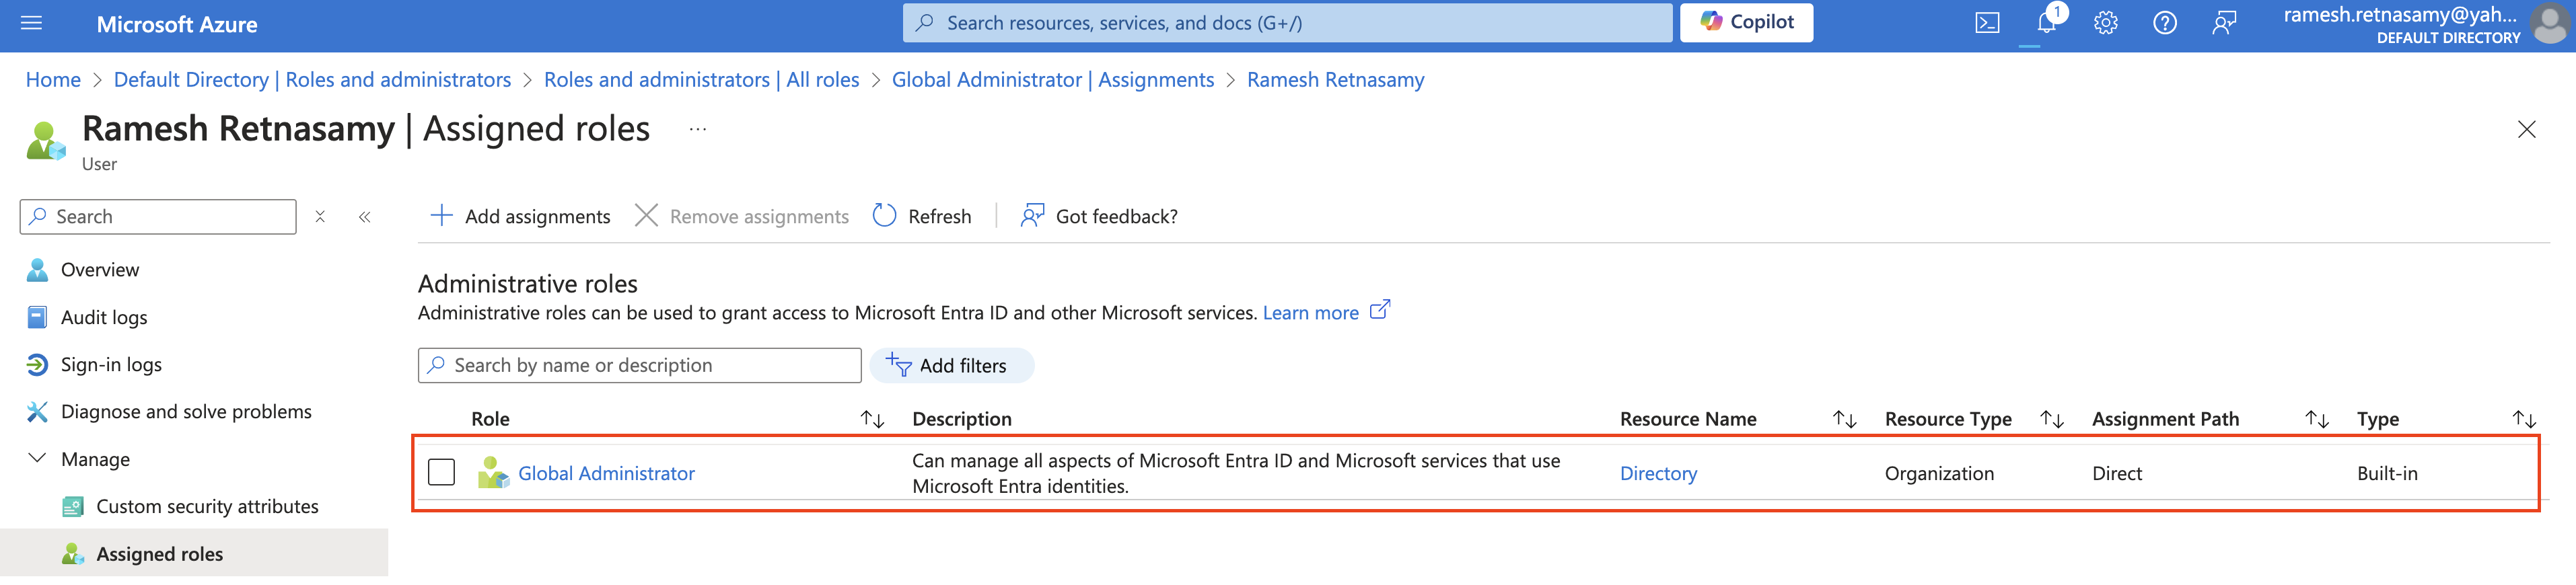Image resolution: width=2576 pixels, height=585 pixels.
Task: Click the user avatar icon beside page title
Action: (46, 141)
